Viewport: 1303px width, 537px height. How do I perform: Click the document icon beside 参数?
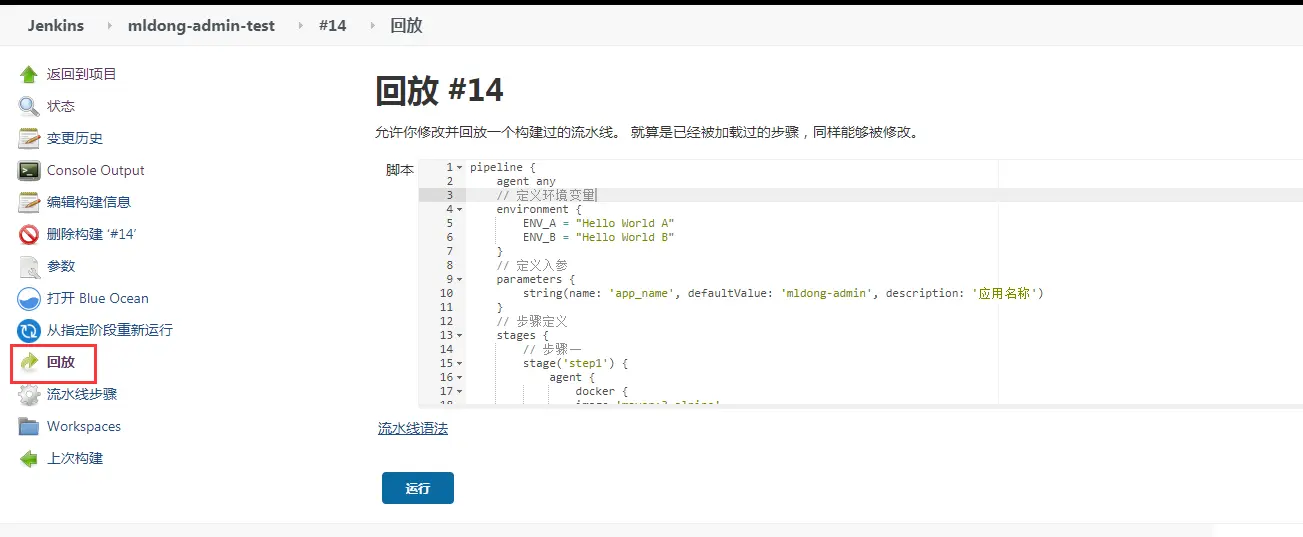pos(29,266)
